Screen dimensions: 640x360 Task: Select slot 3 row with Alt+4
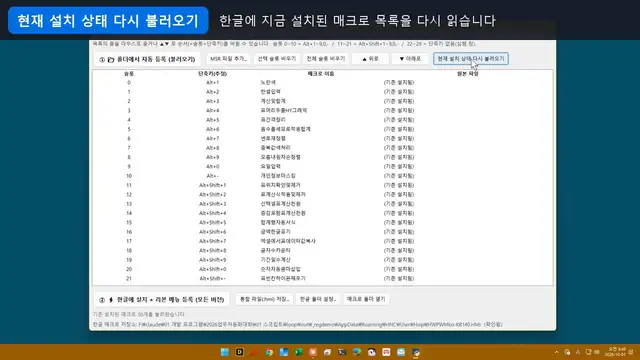pos(322,111)
